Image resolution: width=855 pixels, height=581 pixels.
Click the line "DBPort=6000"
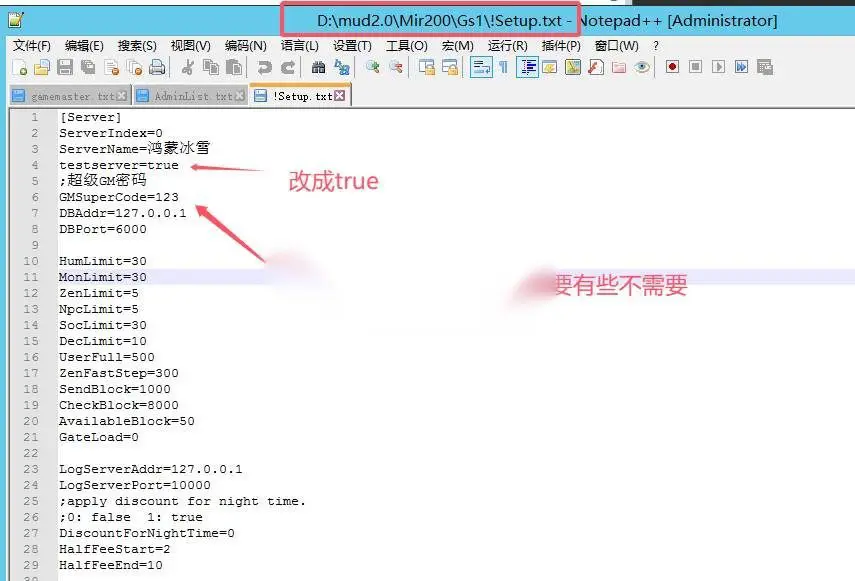(103, 229)
